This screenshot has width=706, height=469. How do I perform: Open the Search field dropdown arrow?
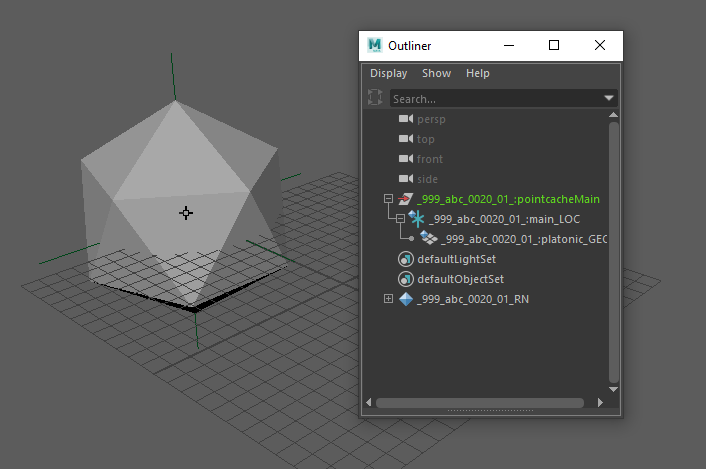pyautogui.click(x=609, y=98)
